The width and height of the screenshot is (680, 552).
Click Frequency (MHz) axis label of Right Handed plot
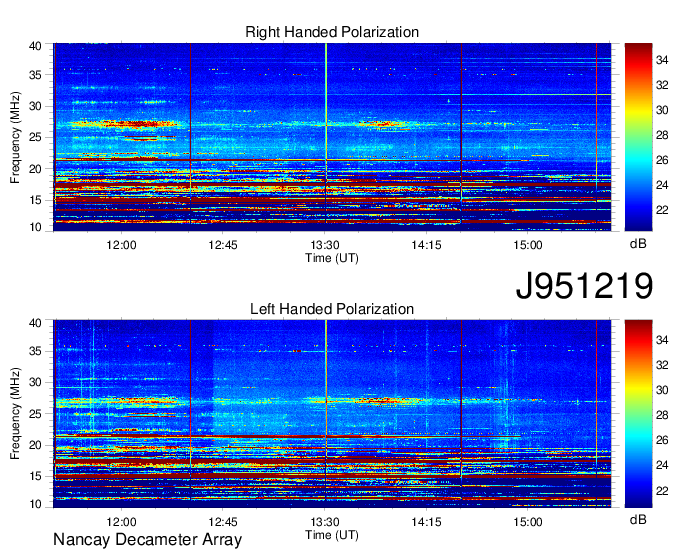(15, 137)
